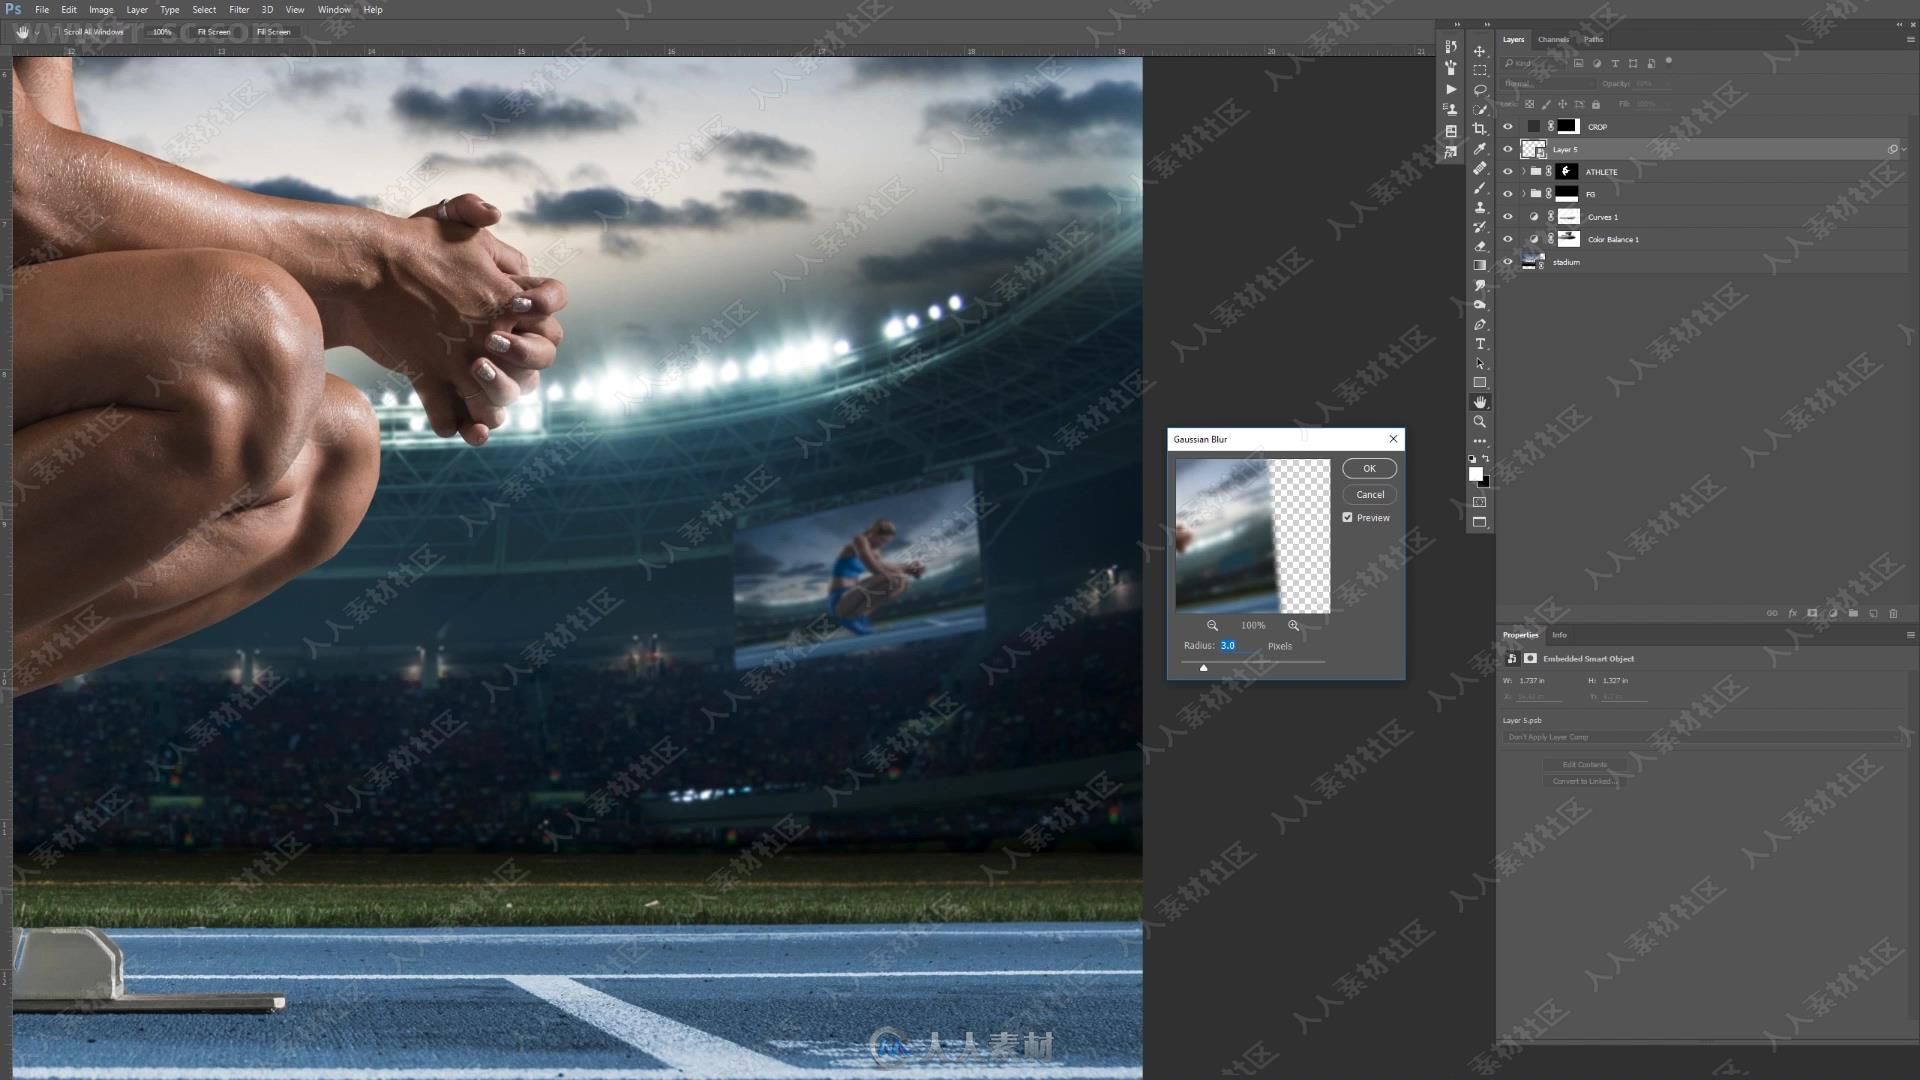This screenshot has height=1080, width=1920.
Task: Hide the FG group
Action: click(1507, 194)
